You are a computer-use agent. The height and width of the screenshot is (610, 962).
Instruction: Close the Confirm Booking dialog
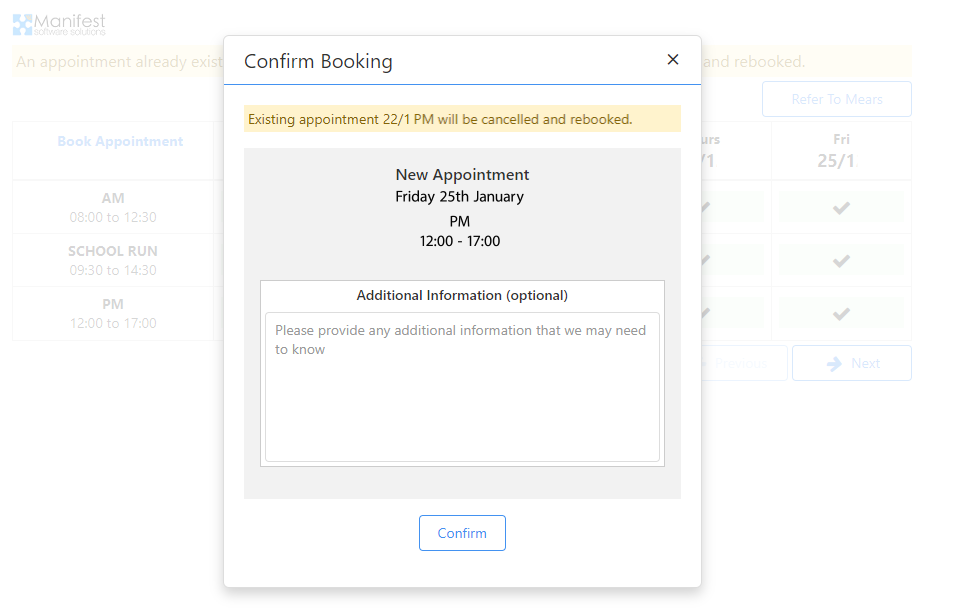673,60
